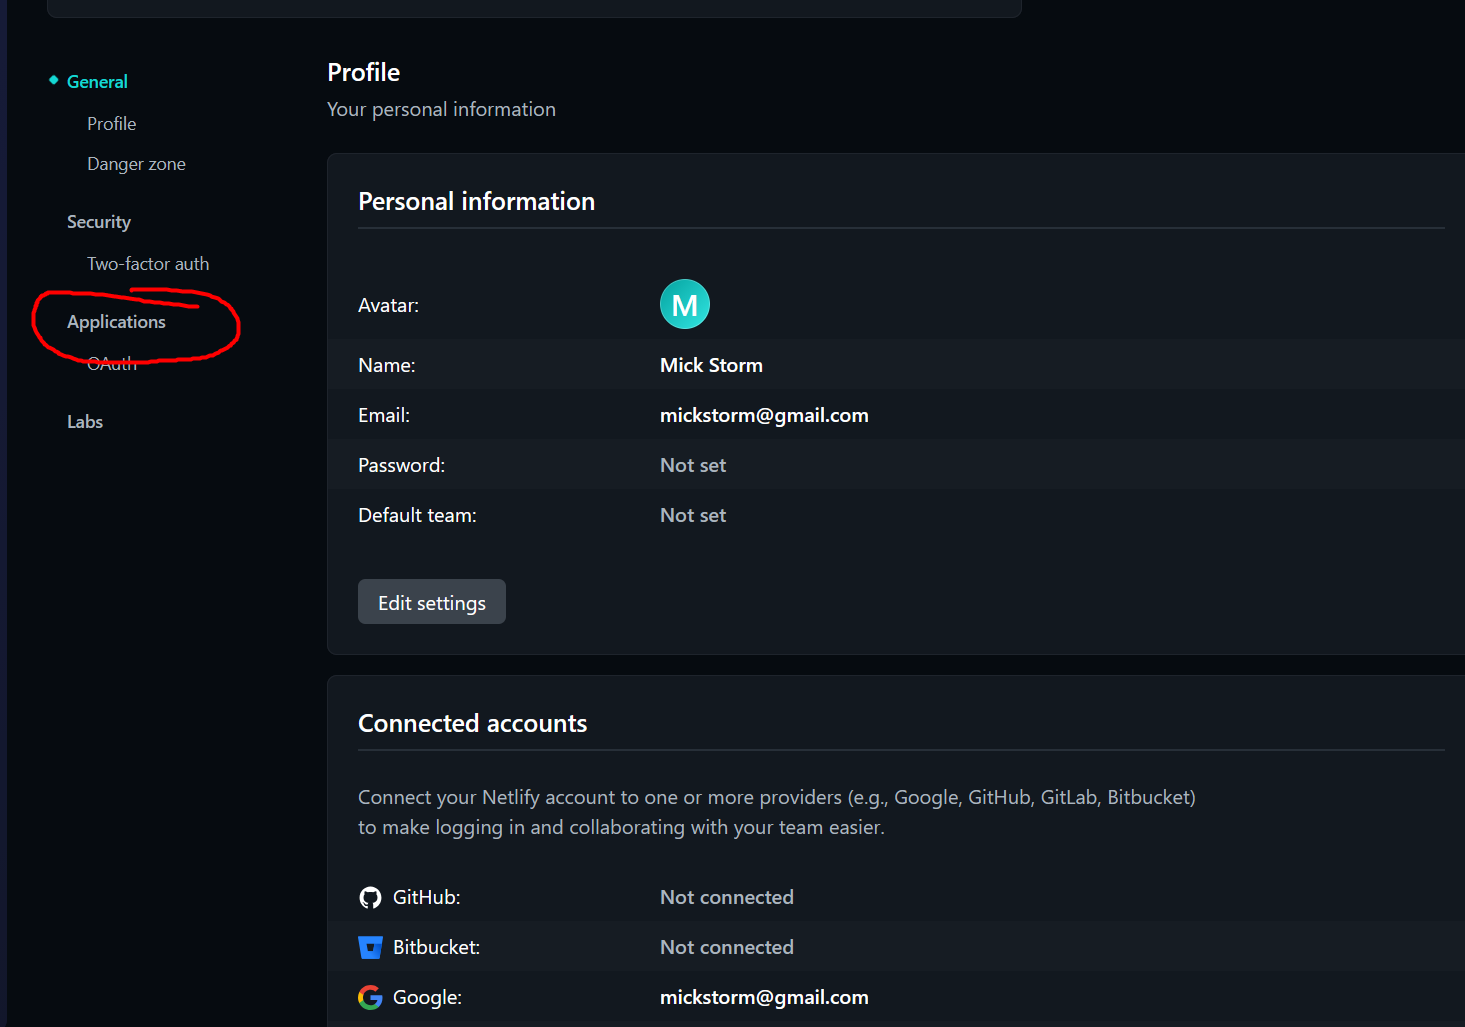Navigate to OAuth under Applications

(111, 364)
